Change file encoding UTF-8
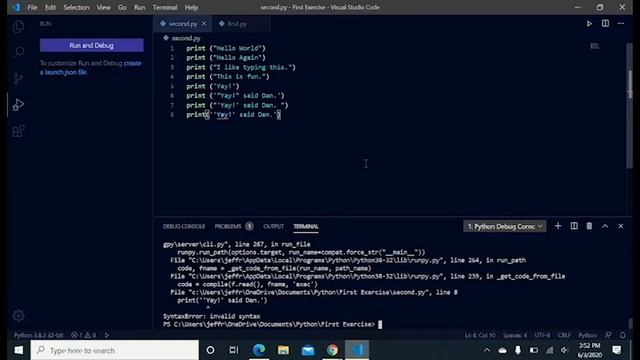 click(x=542, y=335)
